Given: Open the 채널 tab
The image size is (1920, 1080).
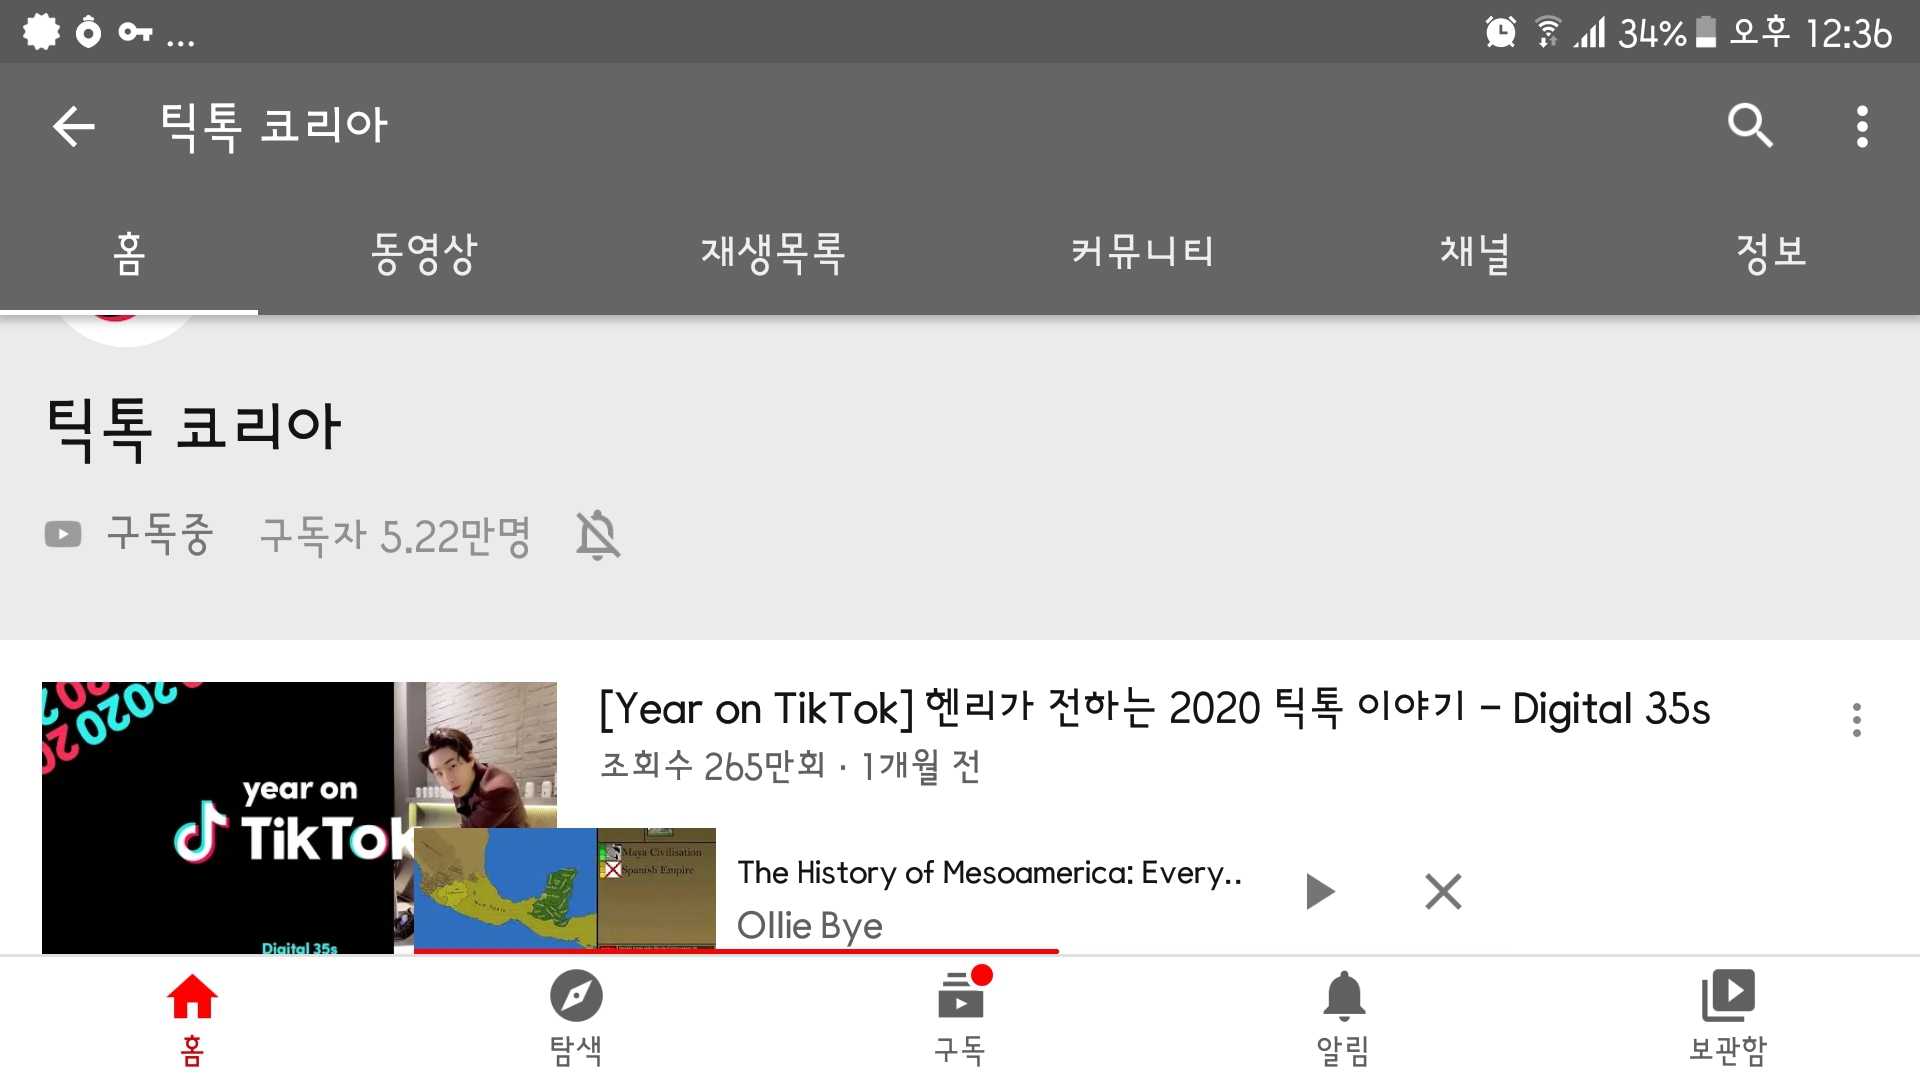Looking at the screenshot, I should click(1475, 252).
